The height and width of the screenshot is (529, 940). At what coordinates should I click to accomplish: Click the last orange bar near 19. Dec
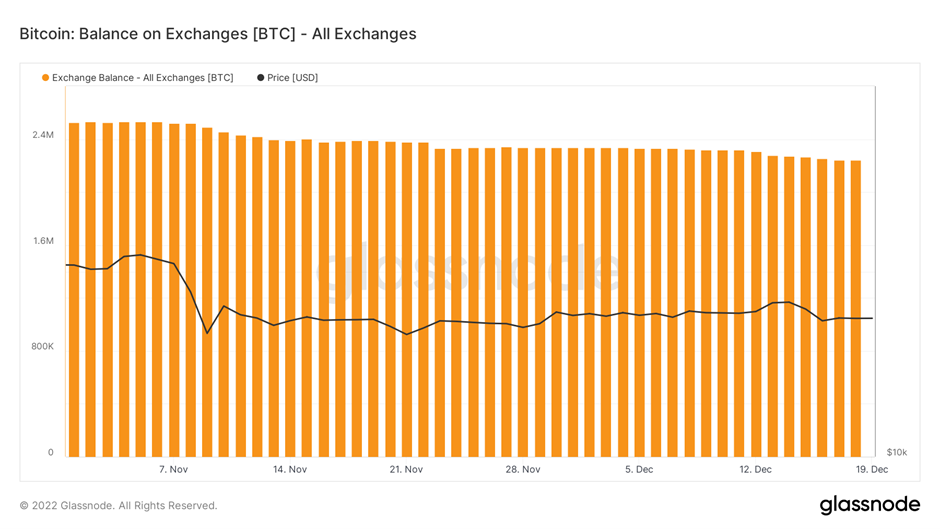(855, 309)
